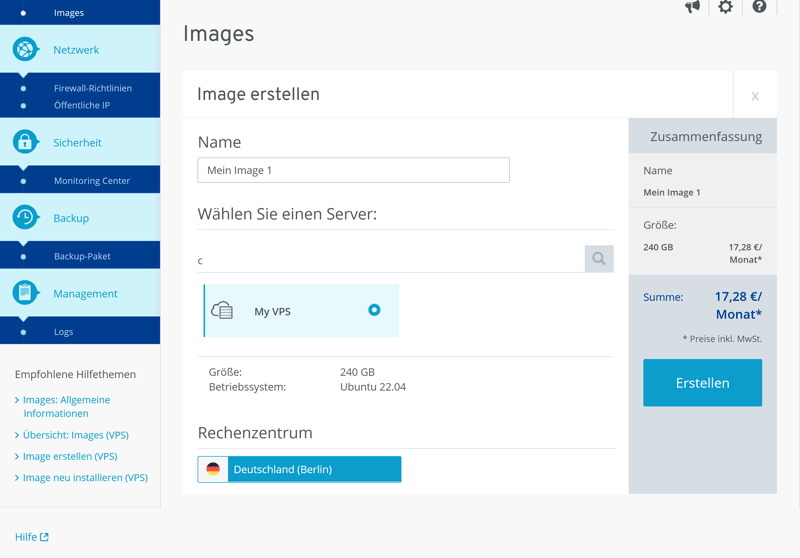Screen dimensions: 800x558
Task: Open Monitoring Center menu item
Action: pyautogui.click(x=92, y=181)
